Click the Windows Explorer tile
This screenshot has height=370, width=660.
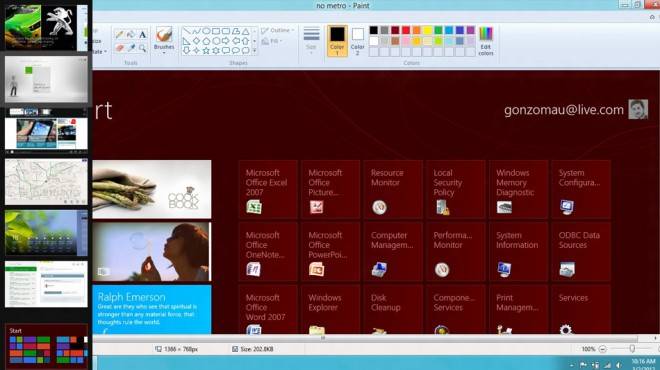click(330, 310)
